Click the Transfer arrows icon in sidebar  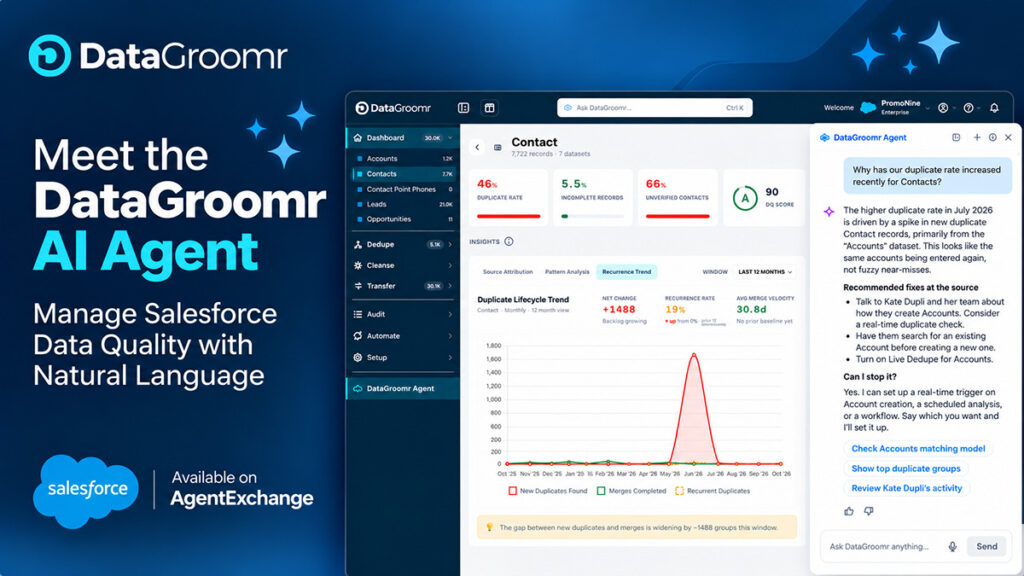[x=358, y=286]
